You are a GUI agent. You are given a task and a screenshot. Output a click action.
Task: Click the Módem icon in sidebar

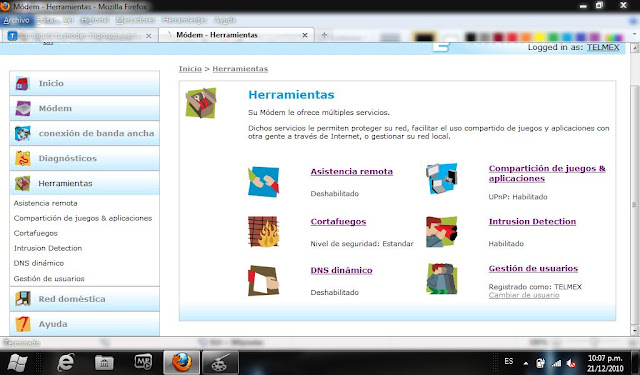pos(22,108)
